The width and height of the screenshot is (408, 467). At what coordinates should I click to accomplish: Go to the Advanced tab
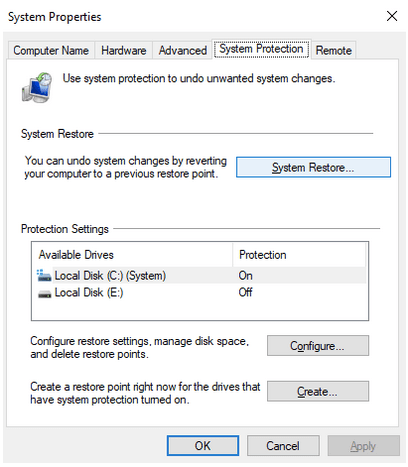tap(183, 50)
